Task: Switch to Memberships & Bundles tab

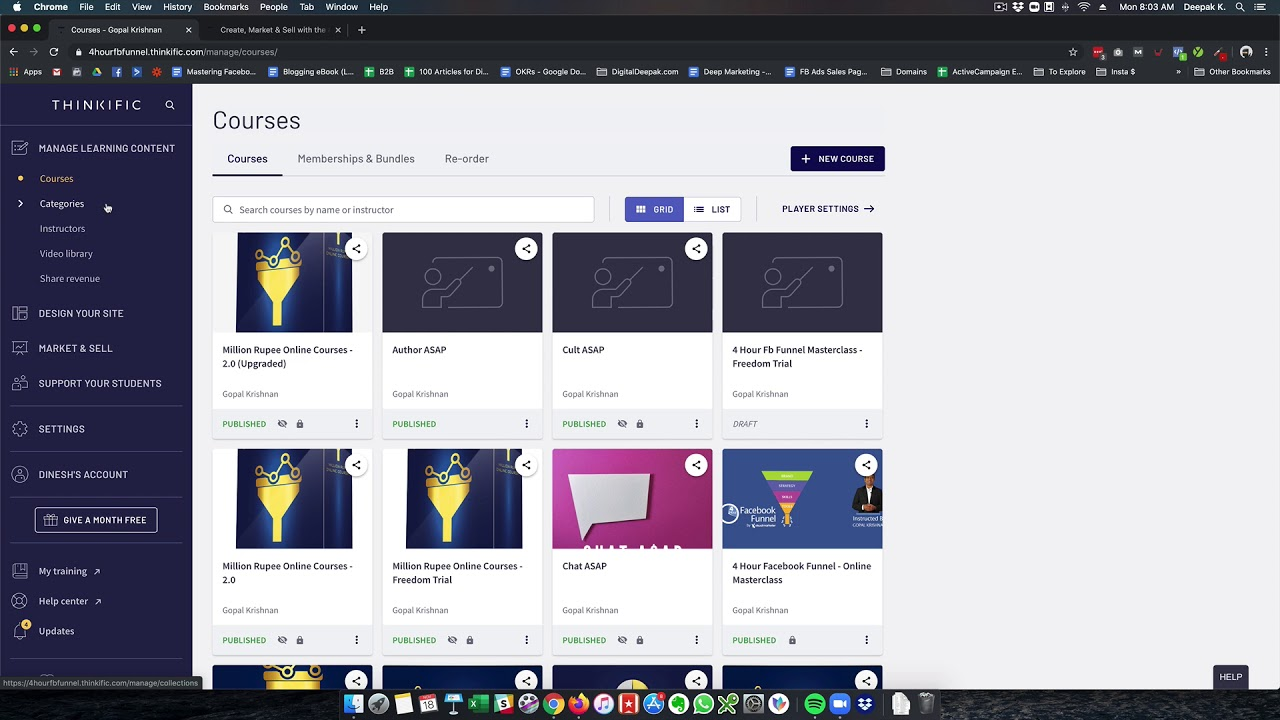Action: [x=356, y=159]
